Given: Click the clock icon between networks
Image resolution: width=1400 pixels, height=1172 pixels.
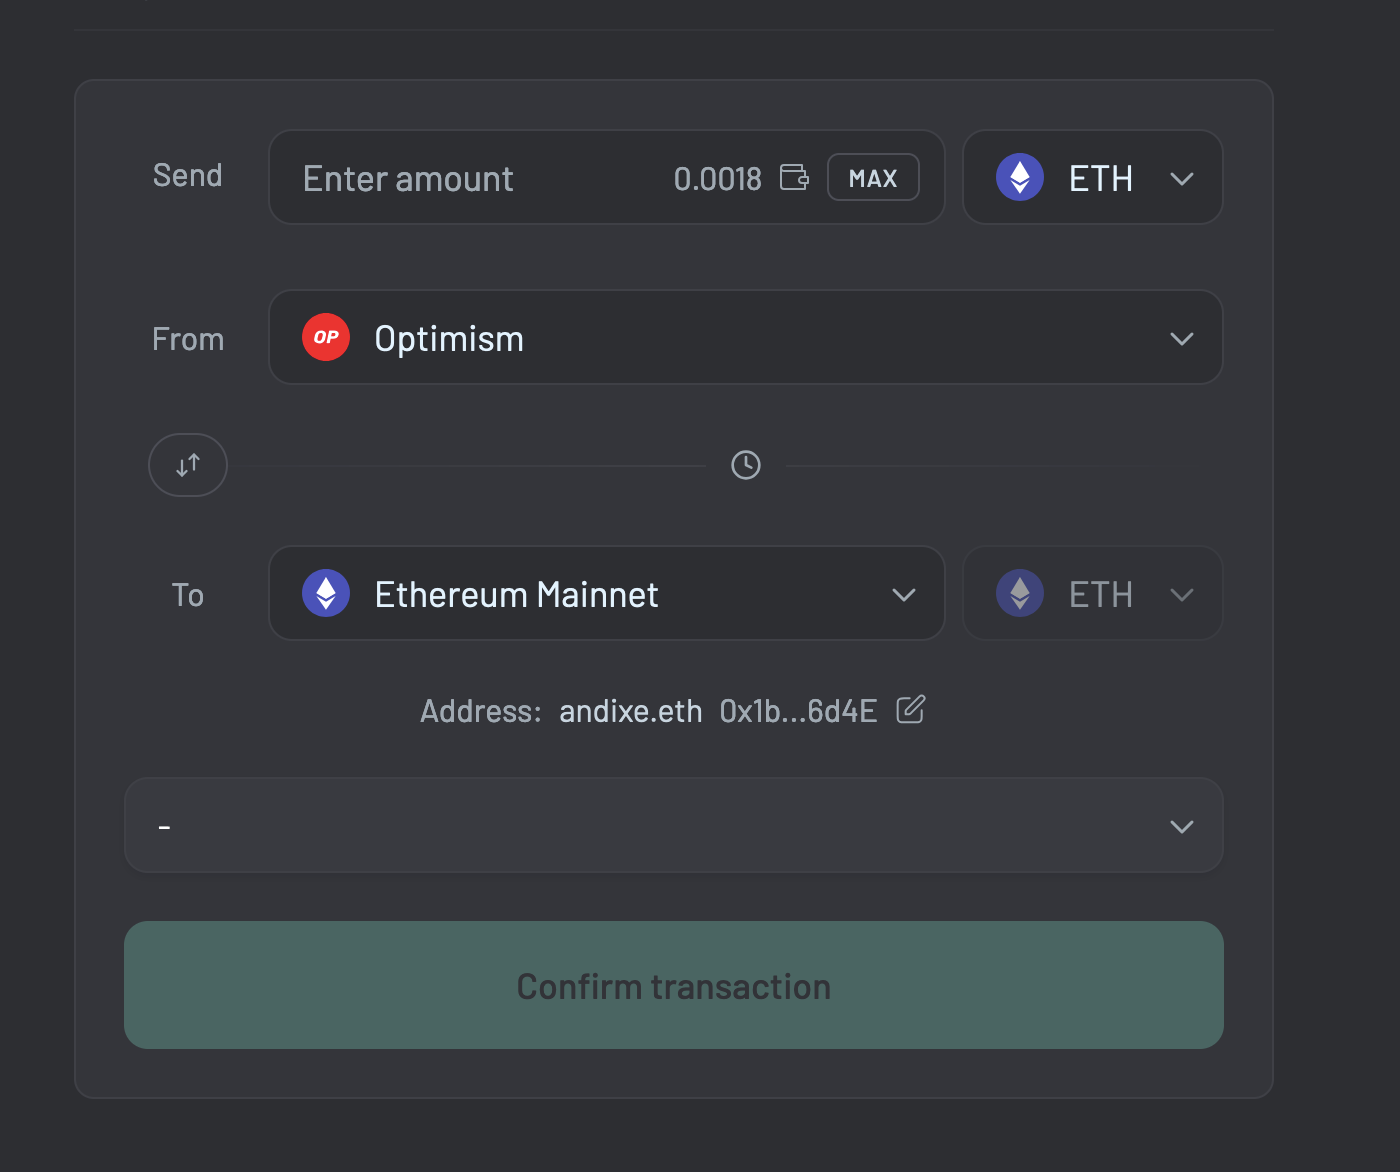Looking at the screenshot, I should point(746,465).
